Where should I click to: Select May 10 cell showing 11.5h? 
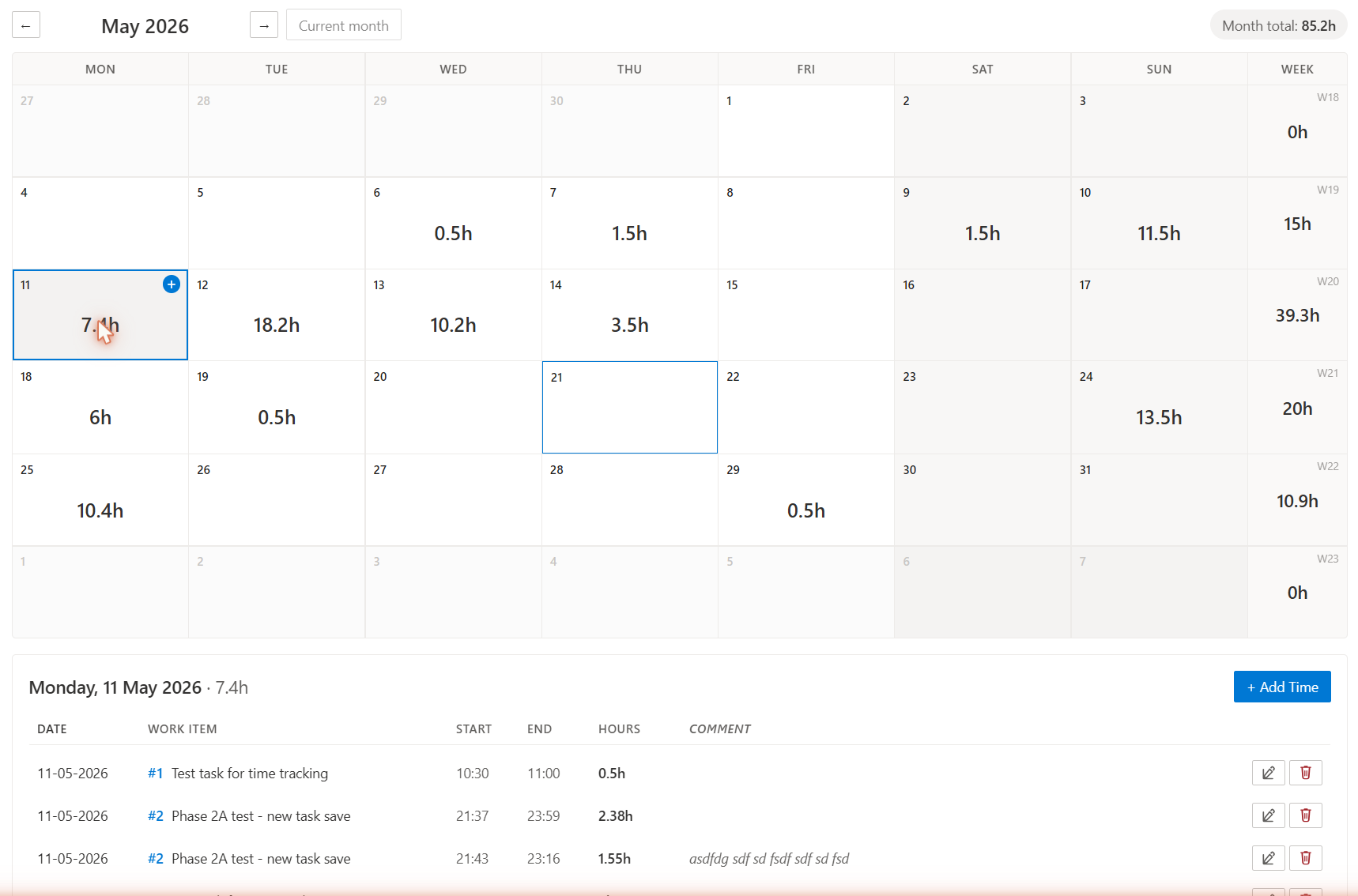coord(1159,223)
